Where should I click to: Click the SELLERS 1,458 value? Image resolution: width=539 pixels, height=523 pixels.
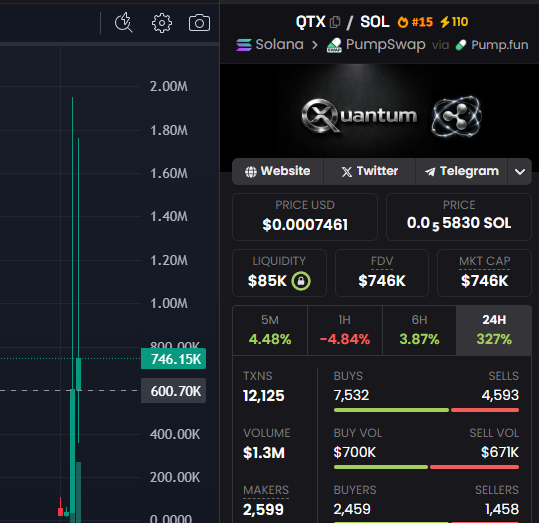502,509
